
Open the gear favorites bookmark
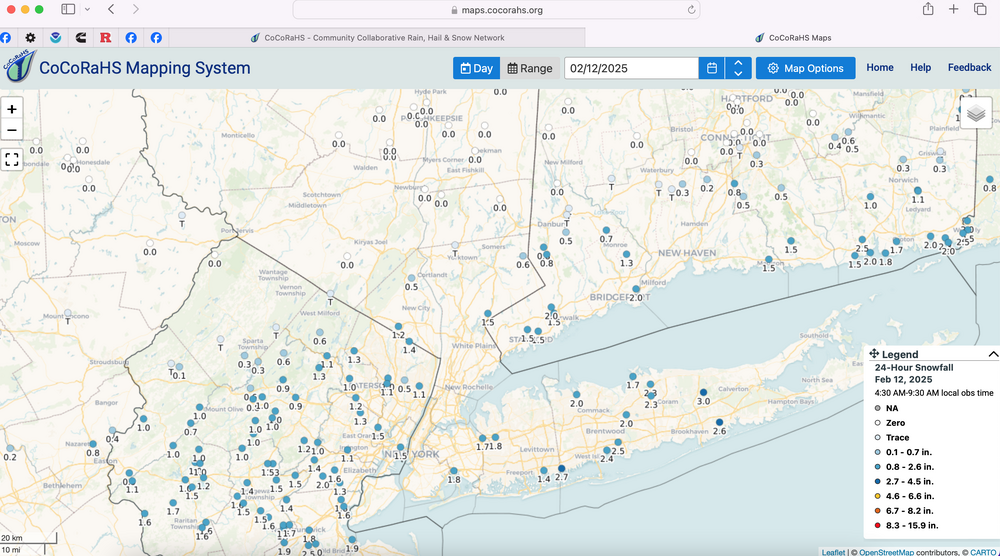click(x=30, y=38)
